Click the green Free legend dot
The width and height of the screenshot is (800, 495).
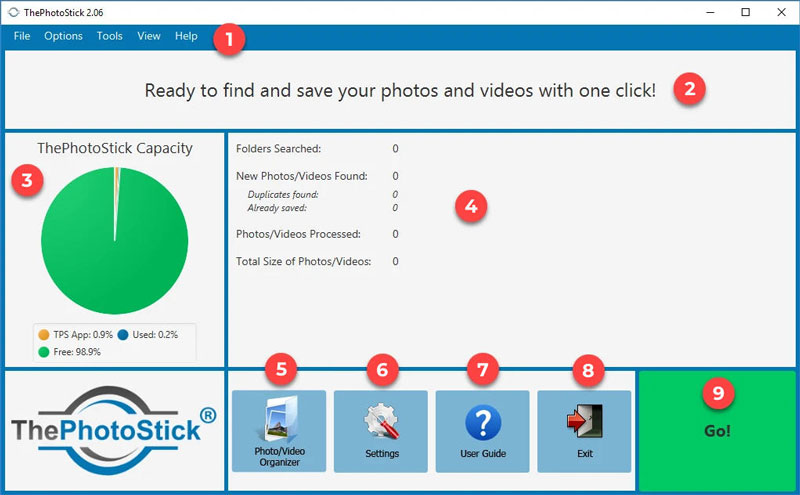coord(44,352)
